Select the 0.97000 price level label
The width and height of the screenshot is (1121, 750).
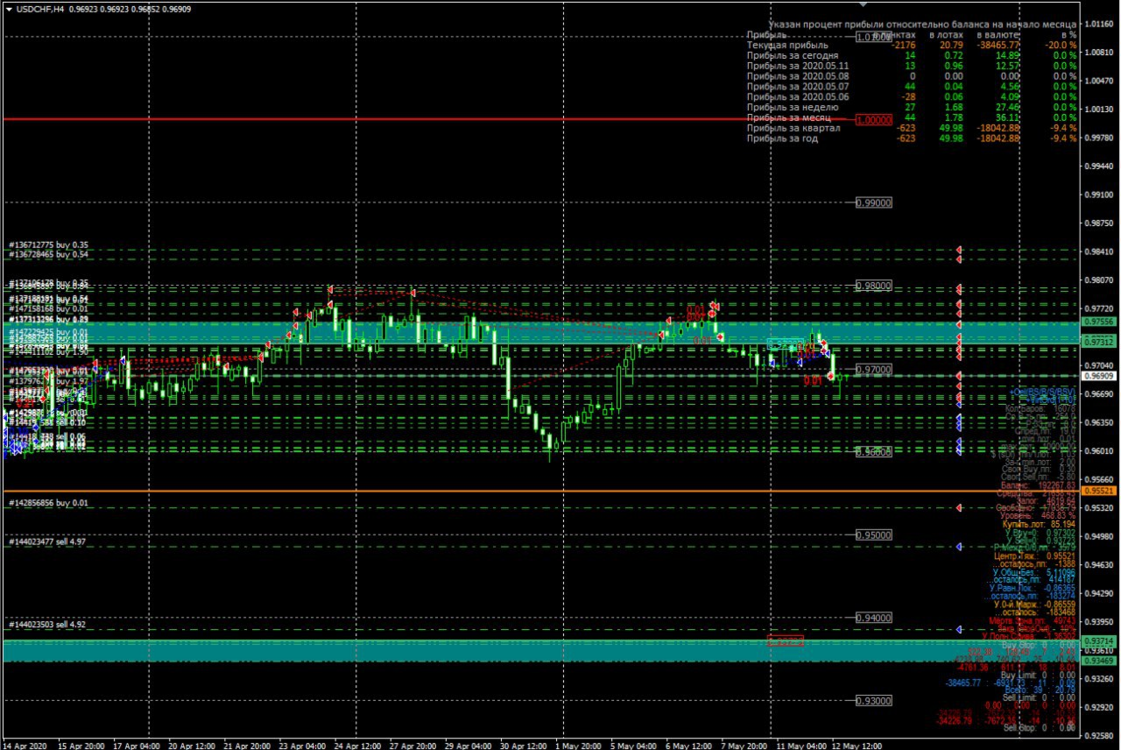pyautogui.click(x=874, y=370)
